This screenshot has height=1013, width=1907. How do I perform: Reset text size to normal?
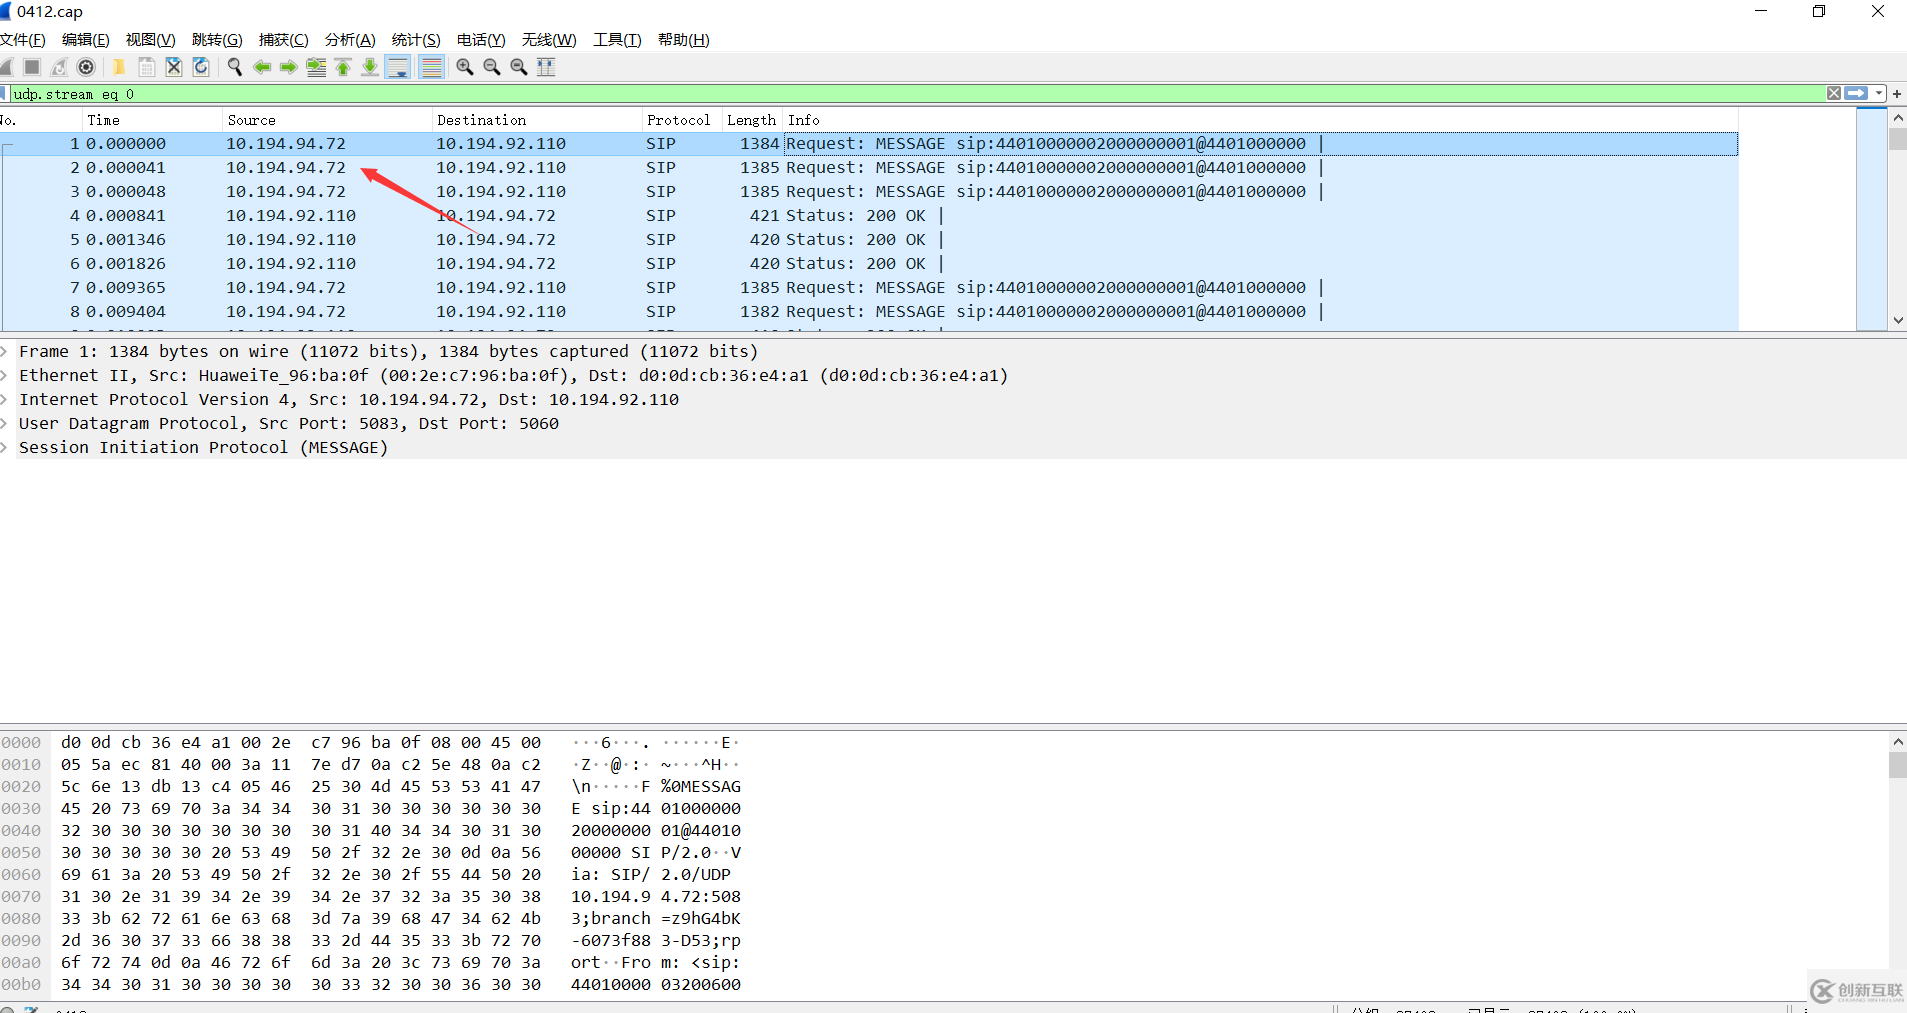[519, 67]
